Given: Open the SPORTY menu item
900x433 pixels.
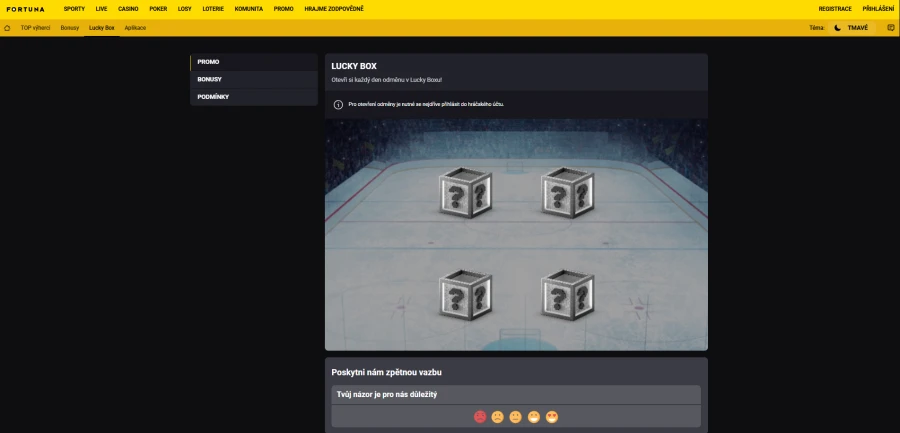Looking at the screenshot, I should (74, 9).
